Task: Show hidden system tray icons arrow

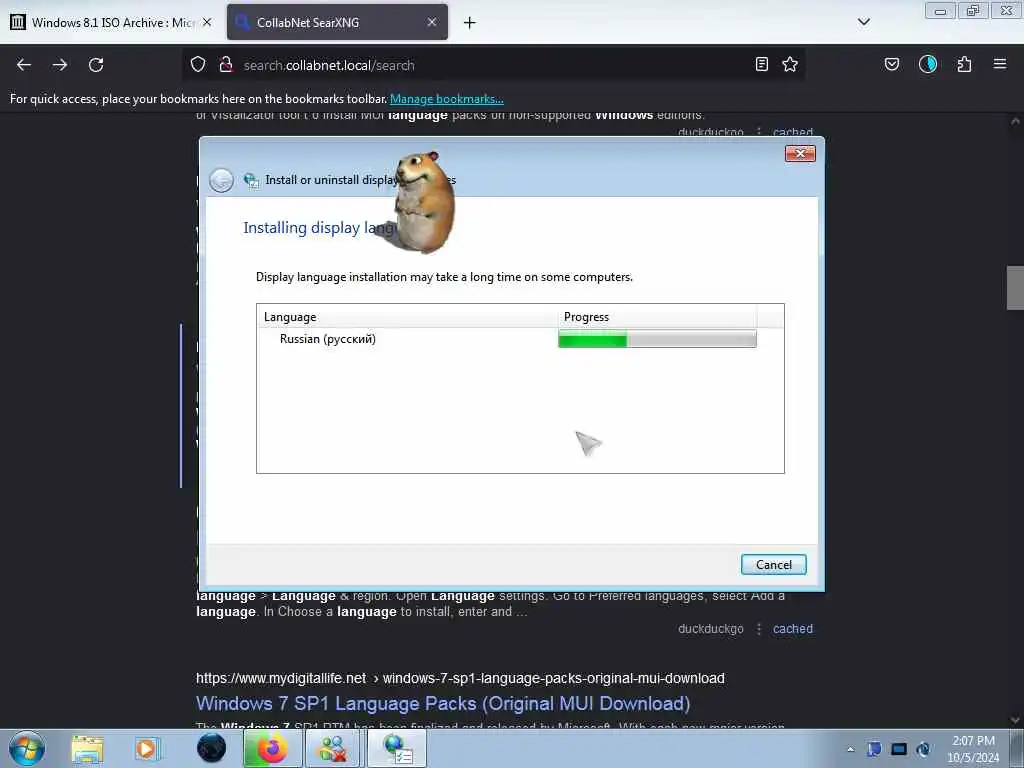Action: click(850, 749)
